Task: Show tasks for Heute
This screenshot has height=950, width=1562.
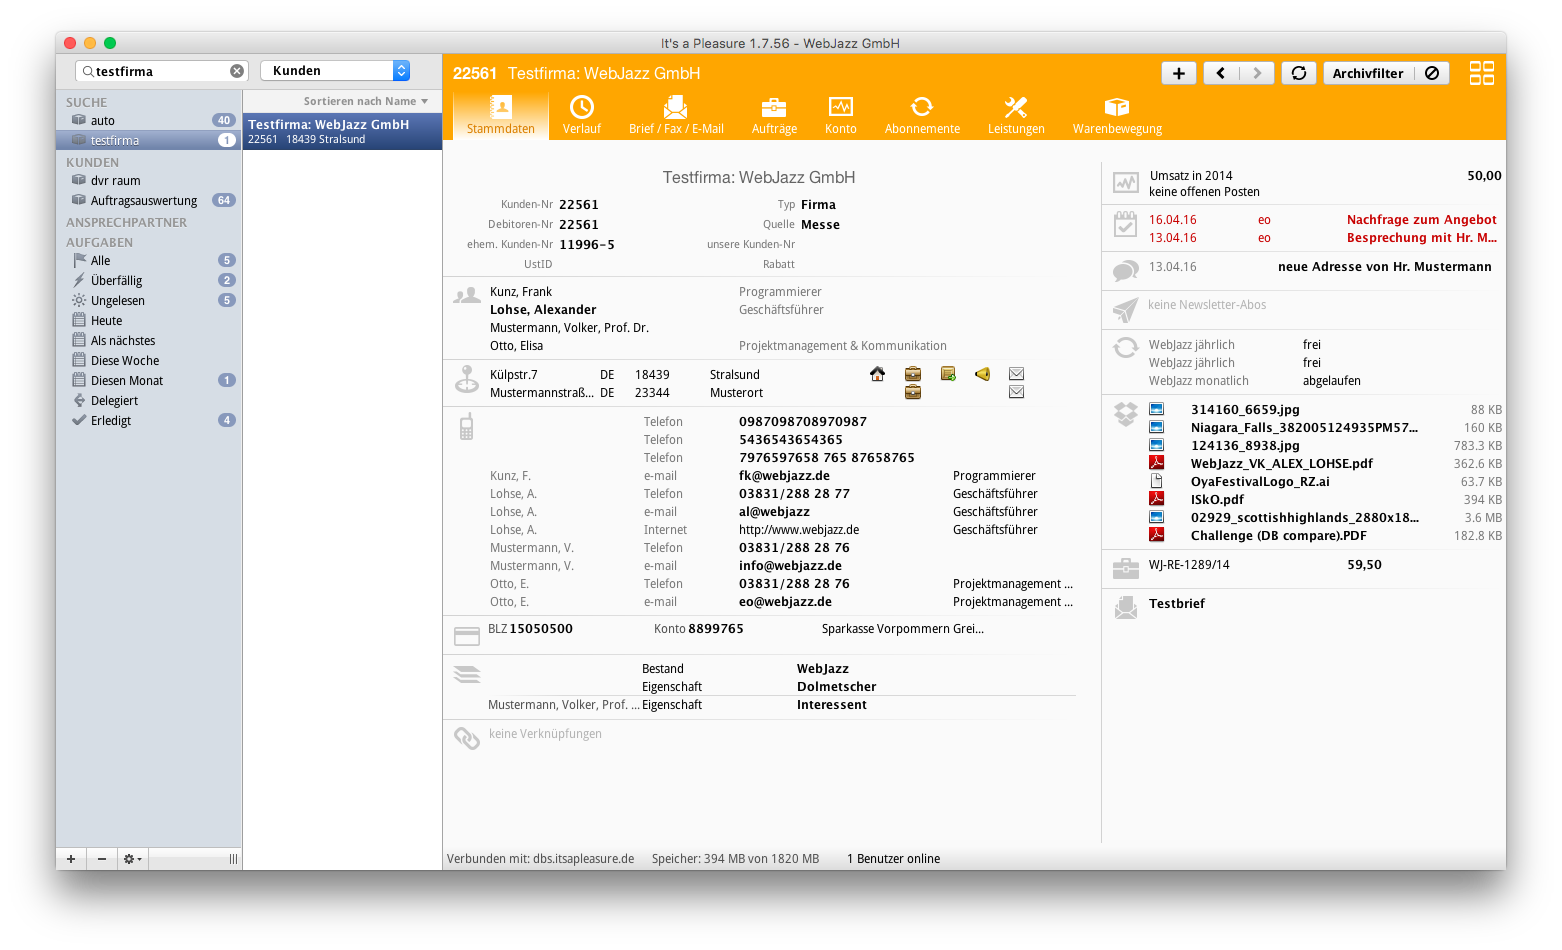Action: (149, 320)
